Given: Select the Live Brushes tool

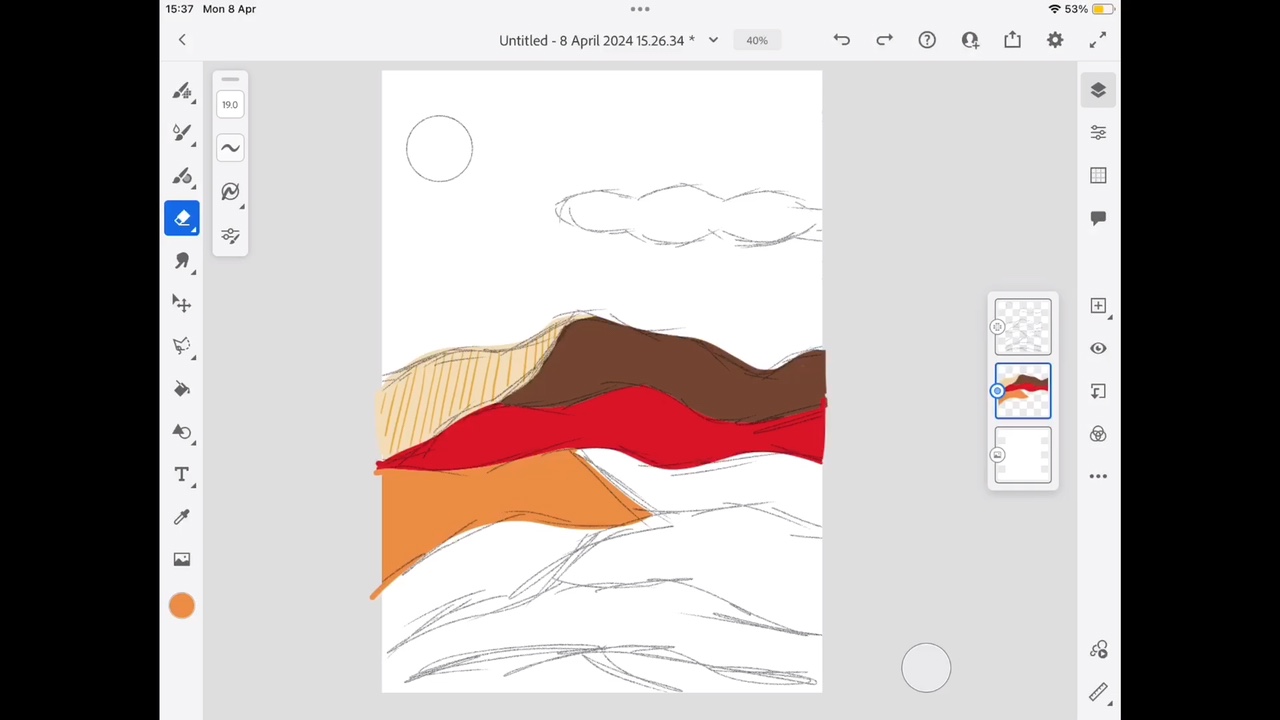Looking at the screenshot, I should tap(182, 133).
